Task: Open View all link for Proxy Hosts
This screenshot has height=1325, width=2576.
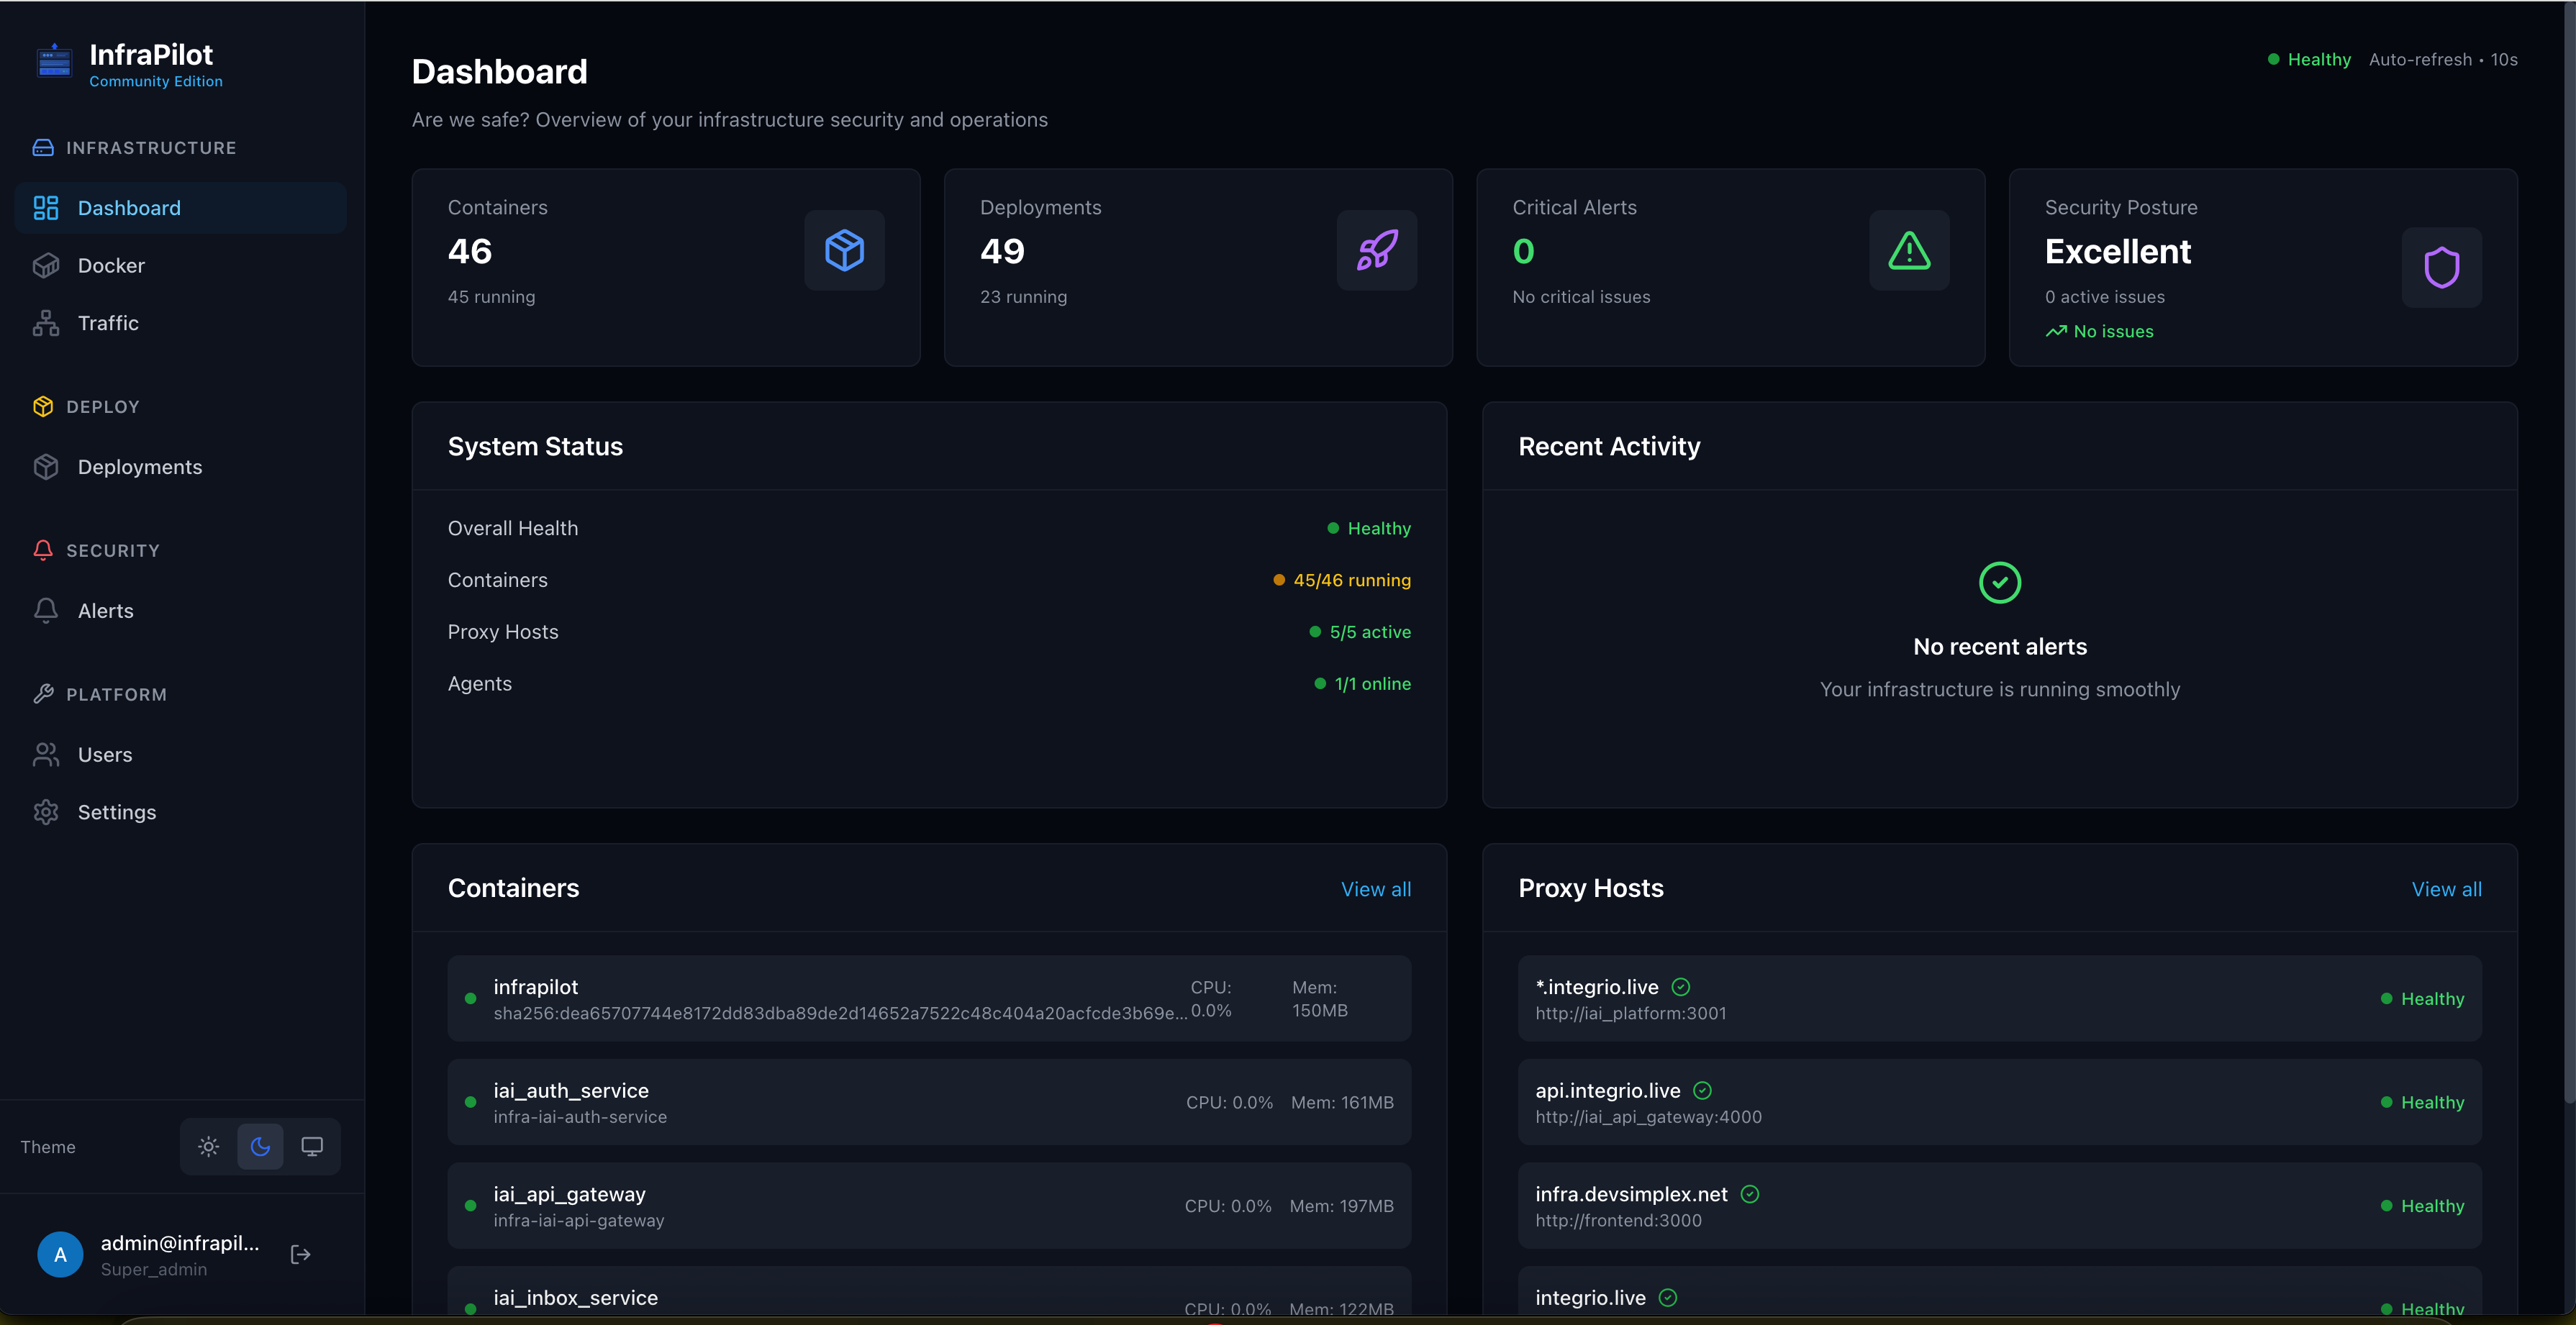Action: click(x=2446, y=889)
